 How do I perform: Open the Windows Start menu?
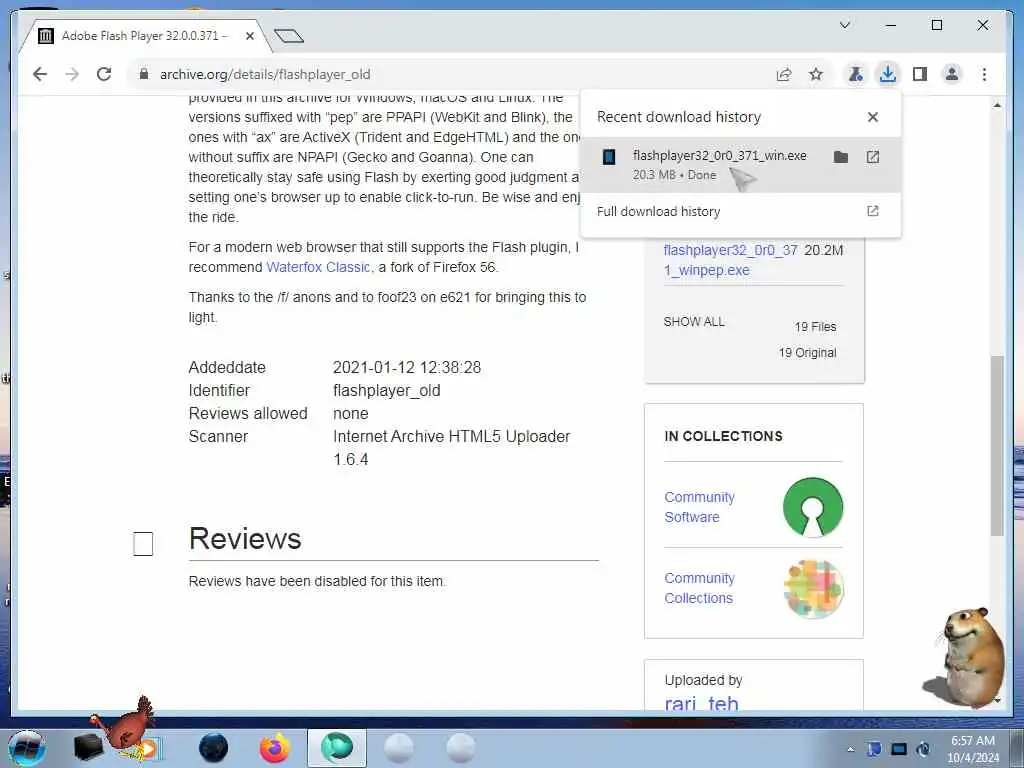26,748
